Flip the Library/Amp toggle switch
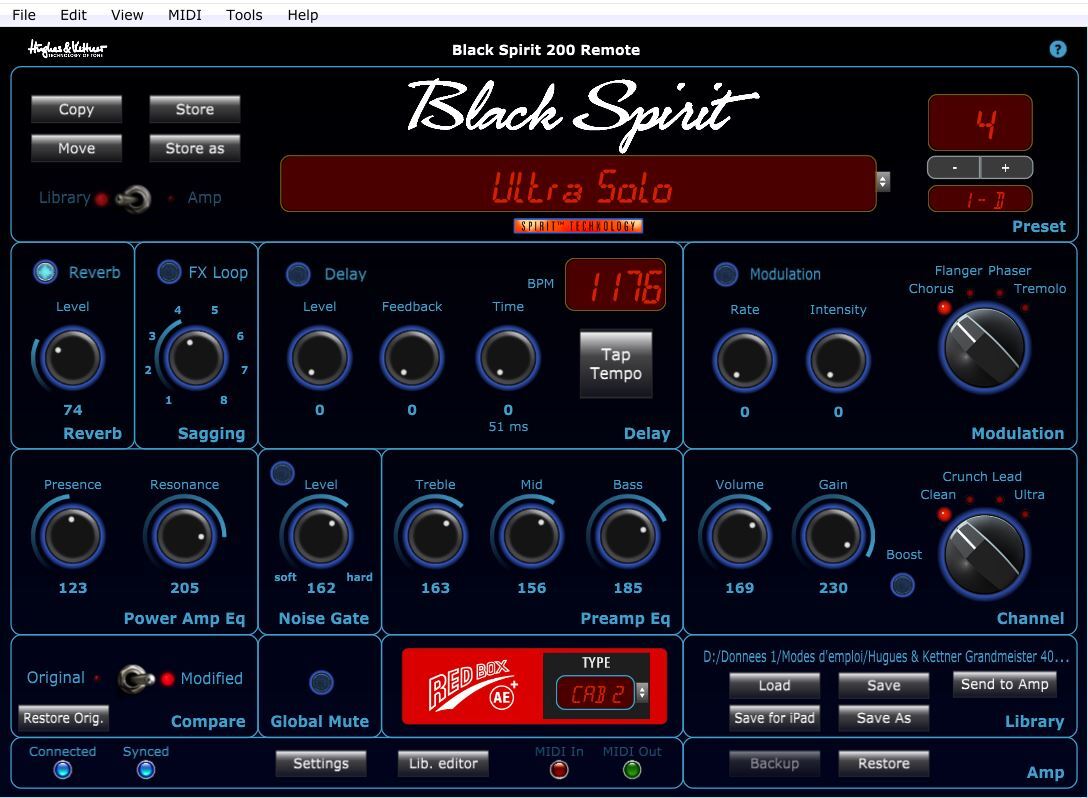 135,199
